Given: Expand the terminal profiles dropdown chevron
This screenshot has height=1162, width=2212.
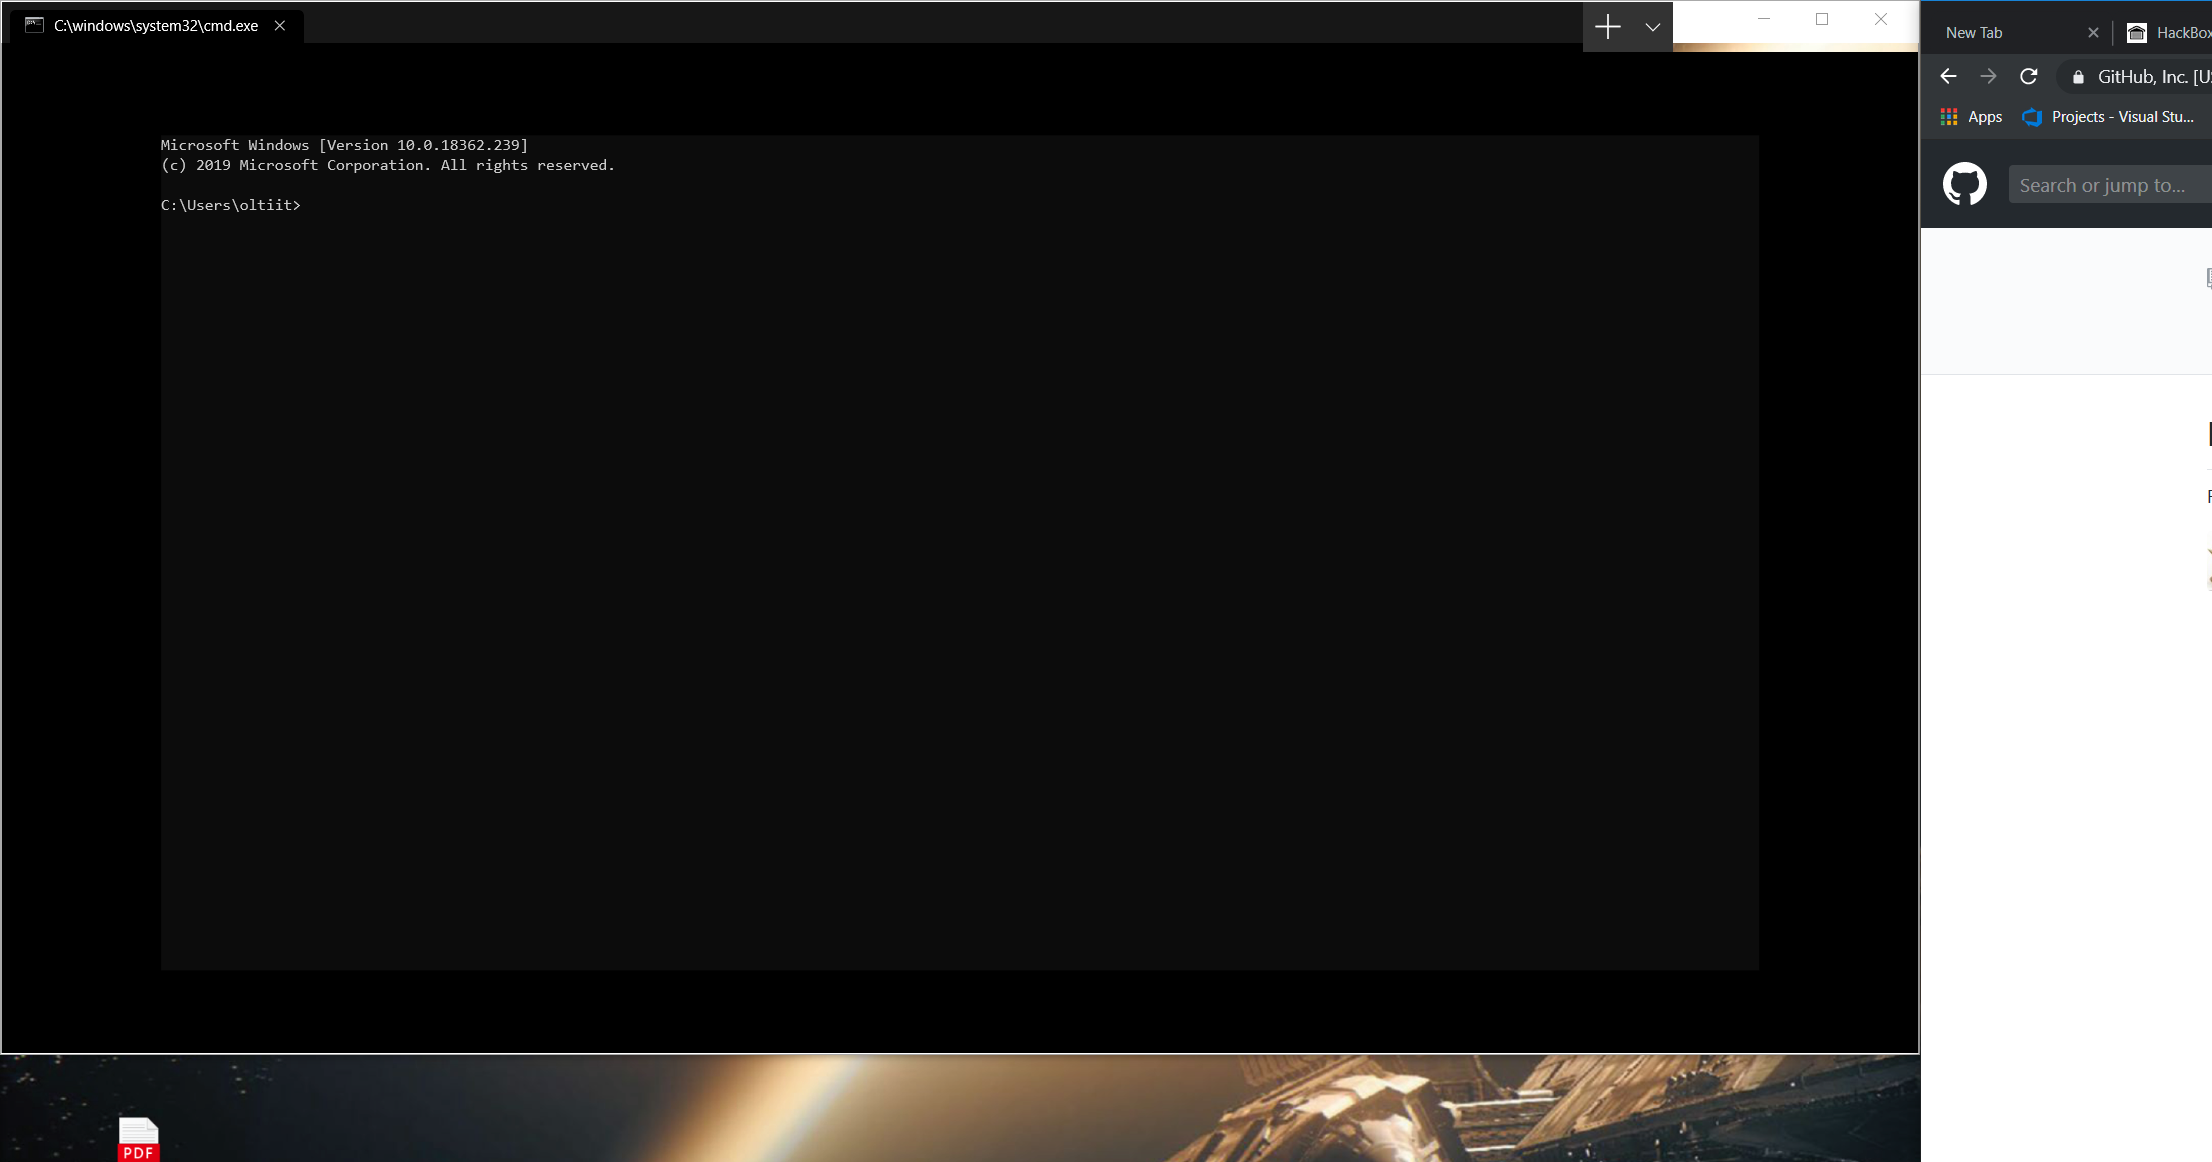Looking at the screenshot, I should (1652, 27).
